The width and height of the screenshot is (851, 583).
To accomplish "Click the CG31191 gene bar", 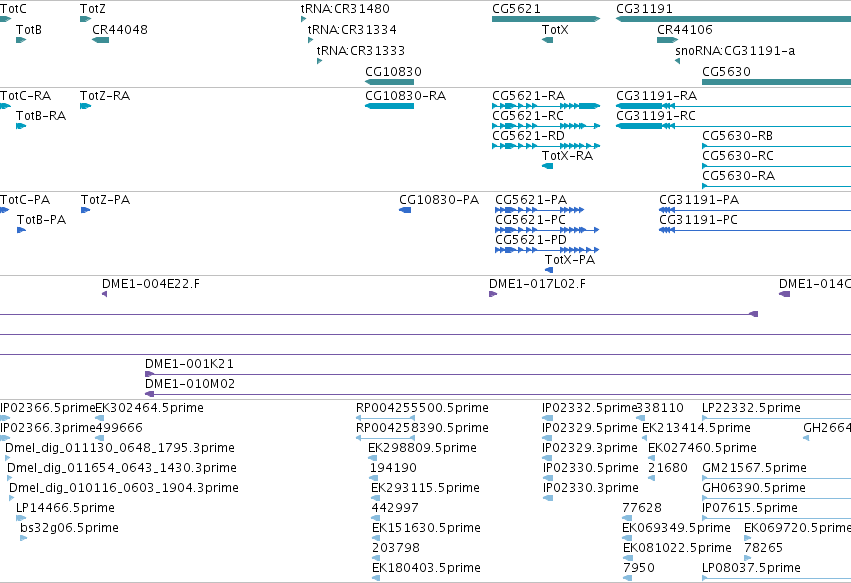I will pyautogui.click(x=733, y=19).
